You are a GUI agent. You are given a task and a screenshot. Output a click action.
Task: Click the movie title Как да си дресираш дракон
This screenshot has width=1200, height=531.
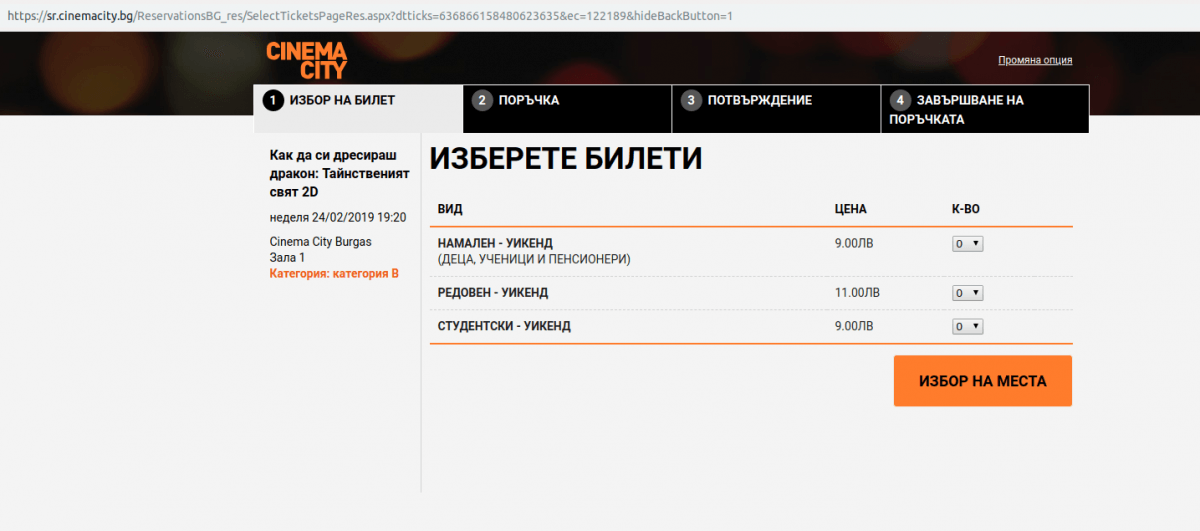(x=340, y=173)
